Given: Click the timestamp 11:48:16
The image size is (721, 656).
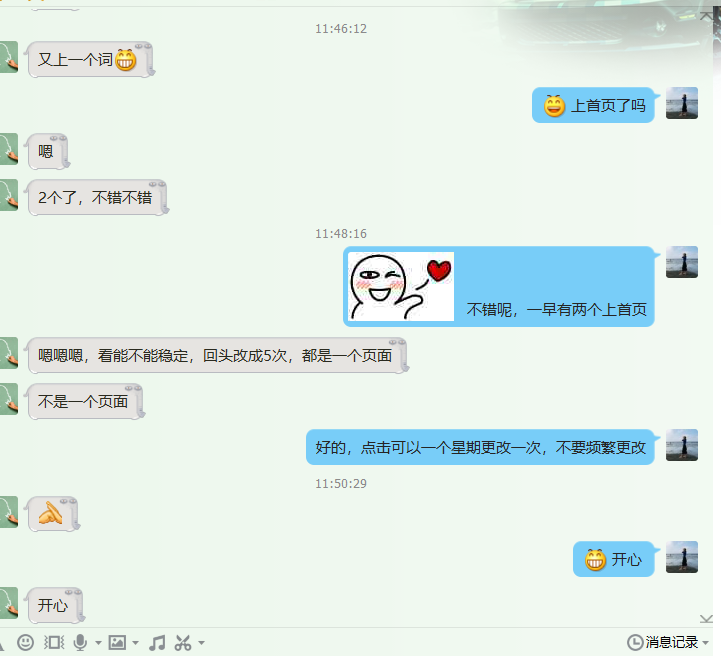Looking at the screenshot, I should 341,234.
